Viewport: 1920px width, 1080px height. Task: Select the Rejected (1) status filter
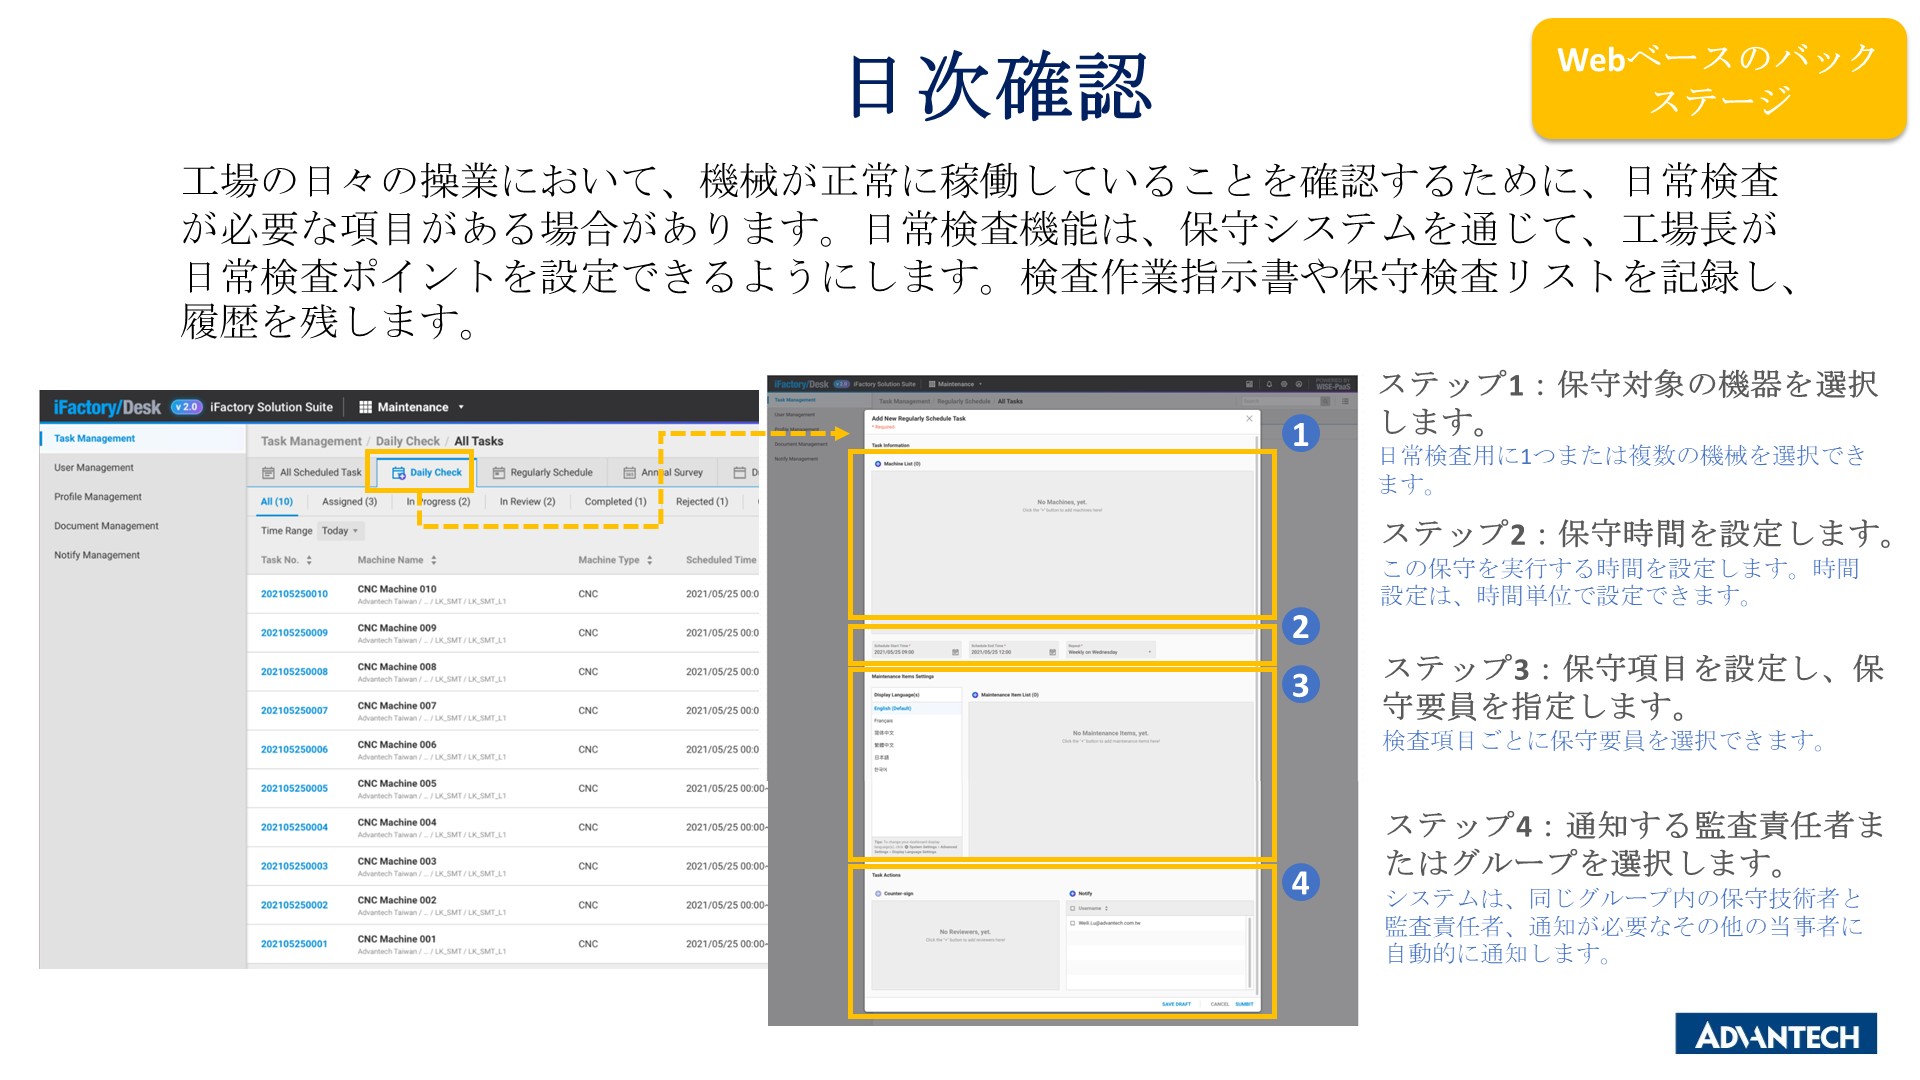tap(702, 502)
